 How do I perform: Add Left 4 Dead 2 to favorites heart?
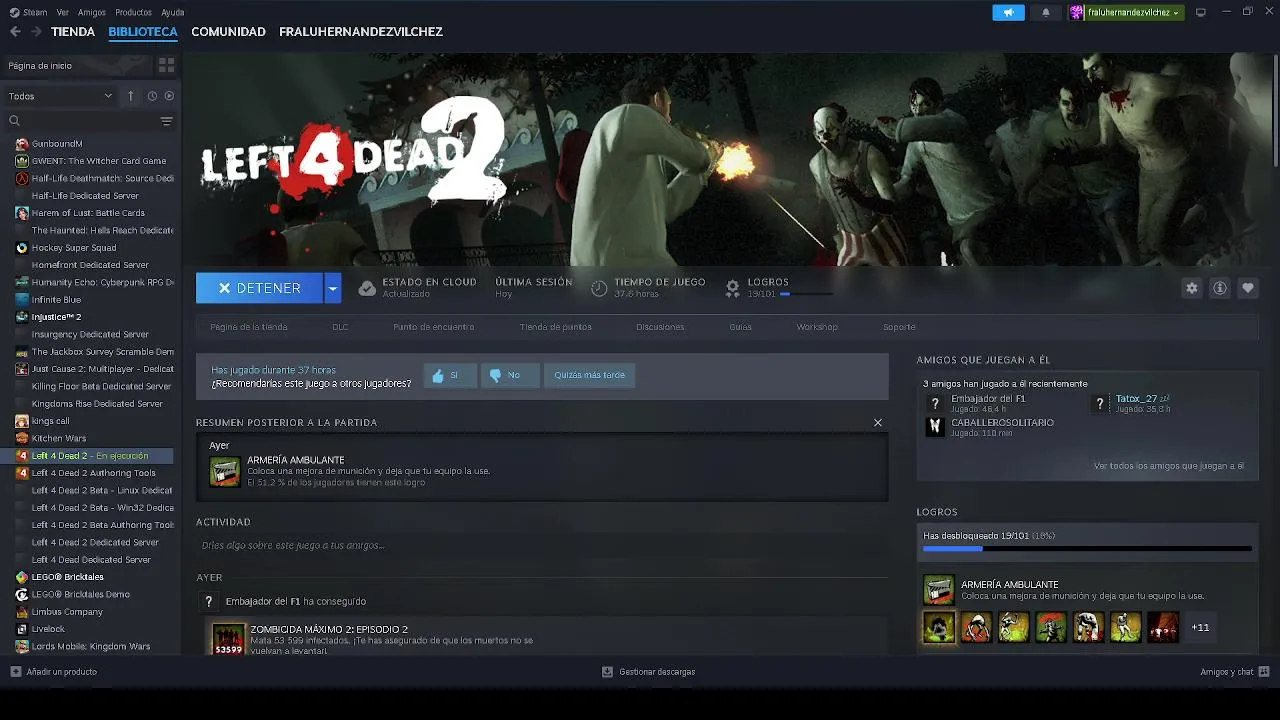click(x=1247, y=288)
